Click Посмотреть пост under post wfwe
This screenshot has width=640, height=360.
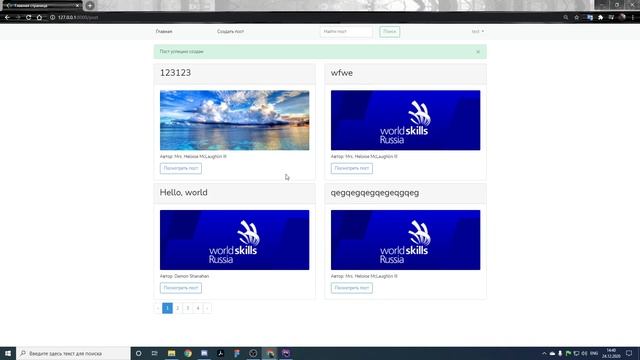coord(352,168)
